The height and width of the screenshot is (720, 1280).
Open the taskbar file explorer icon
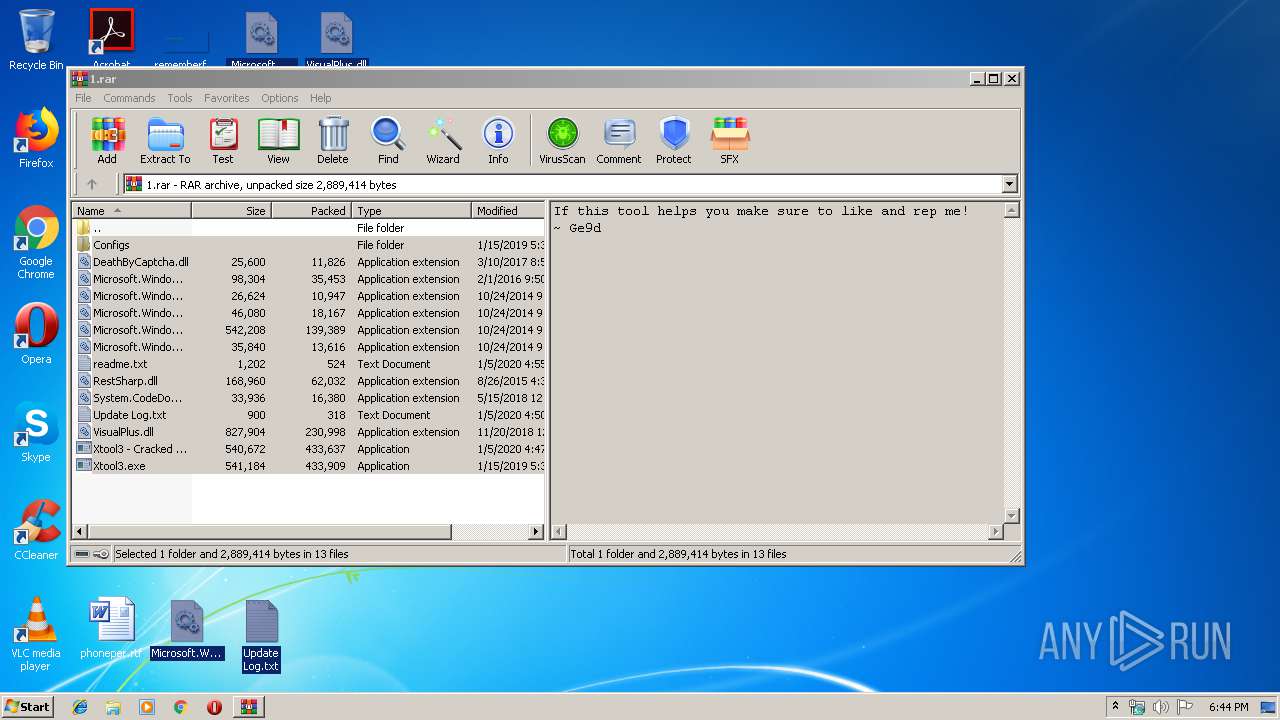[113, 707]
